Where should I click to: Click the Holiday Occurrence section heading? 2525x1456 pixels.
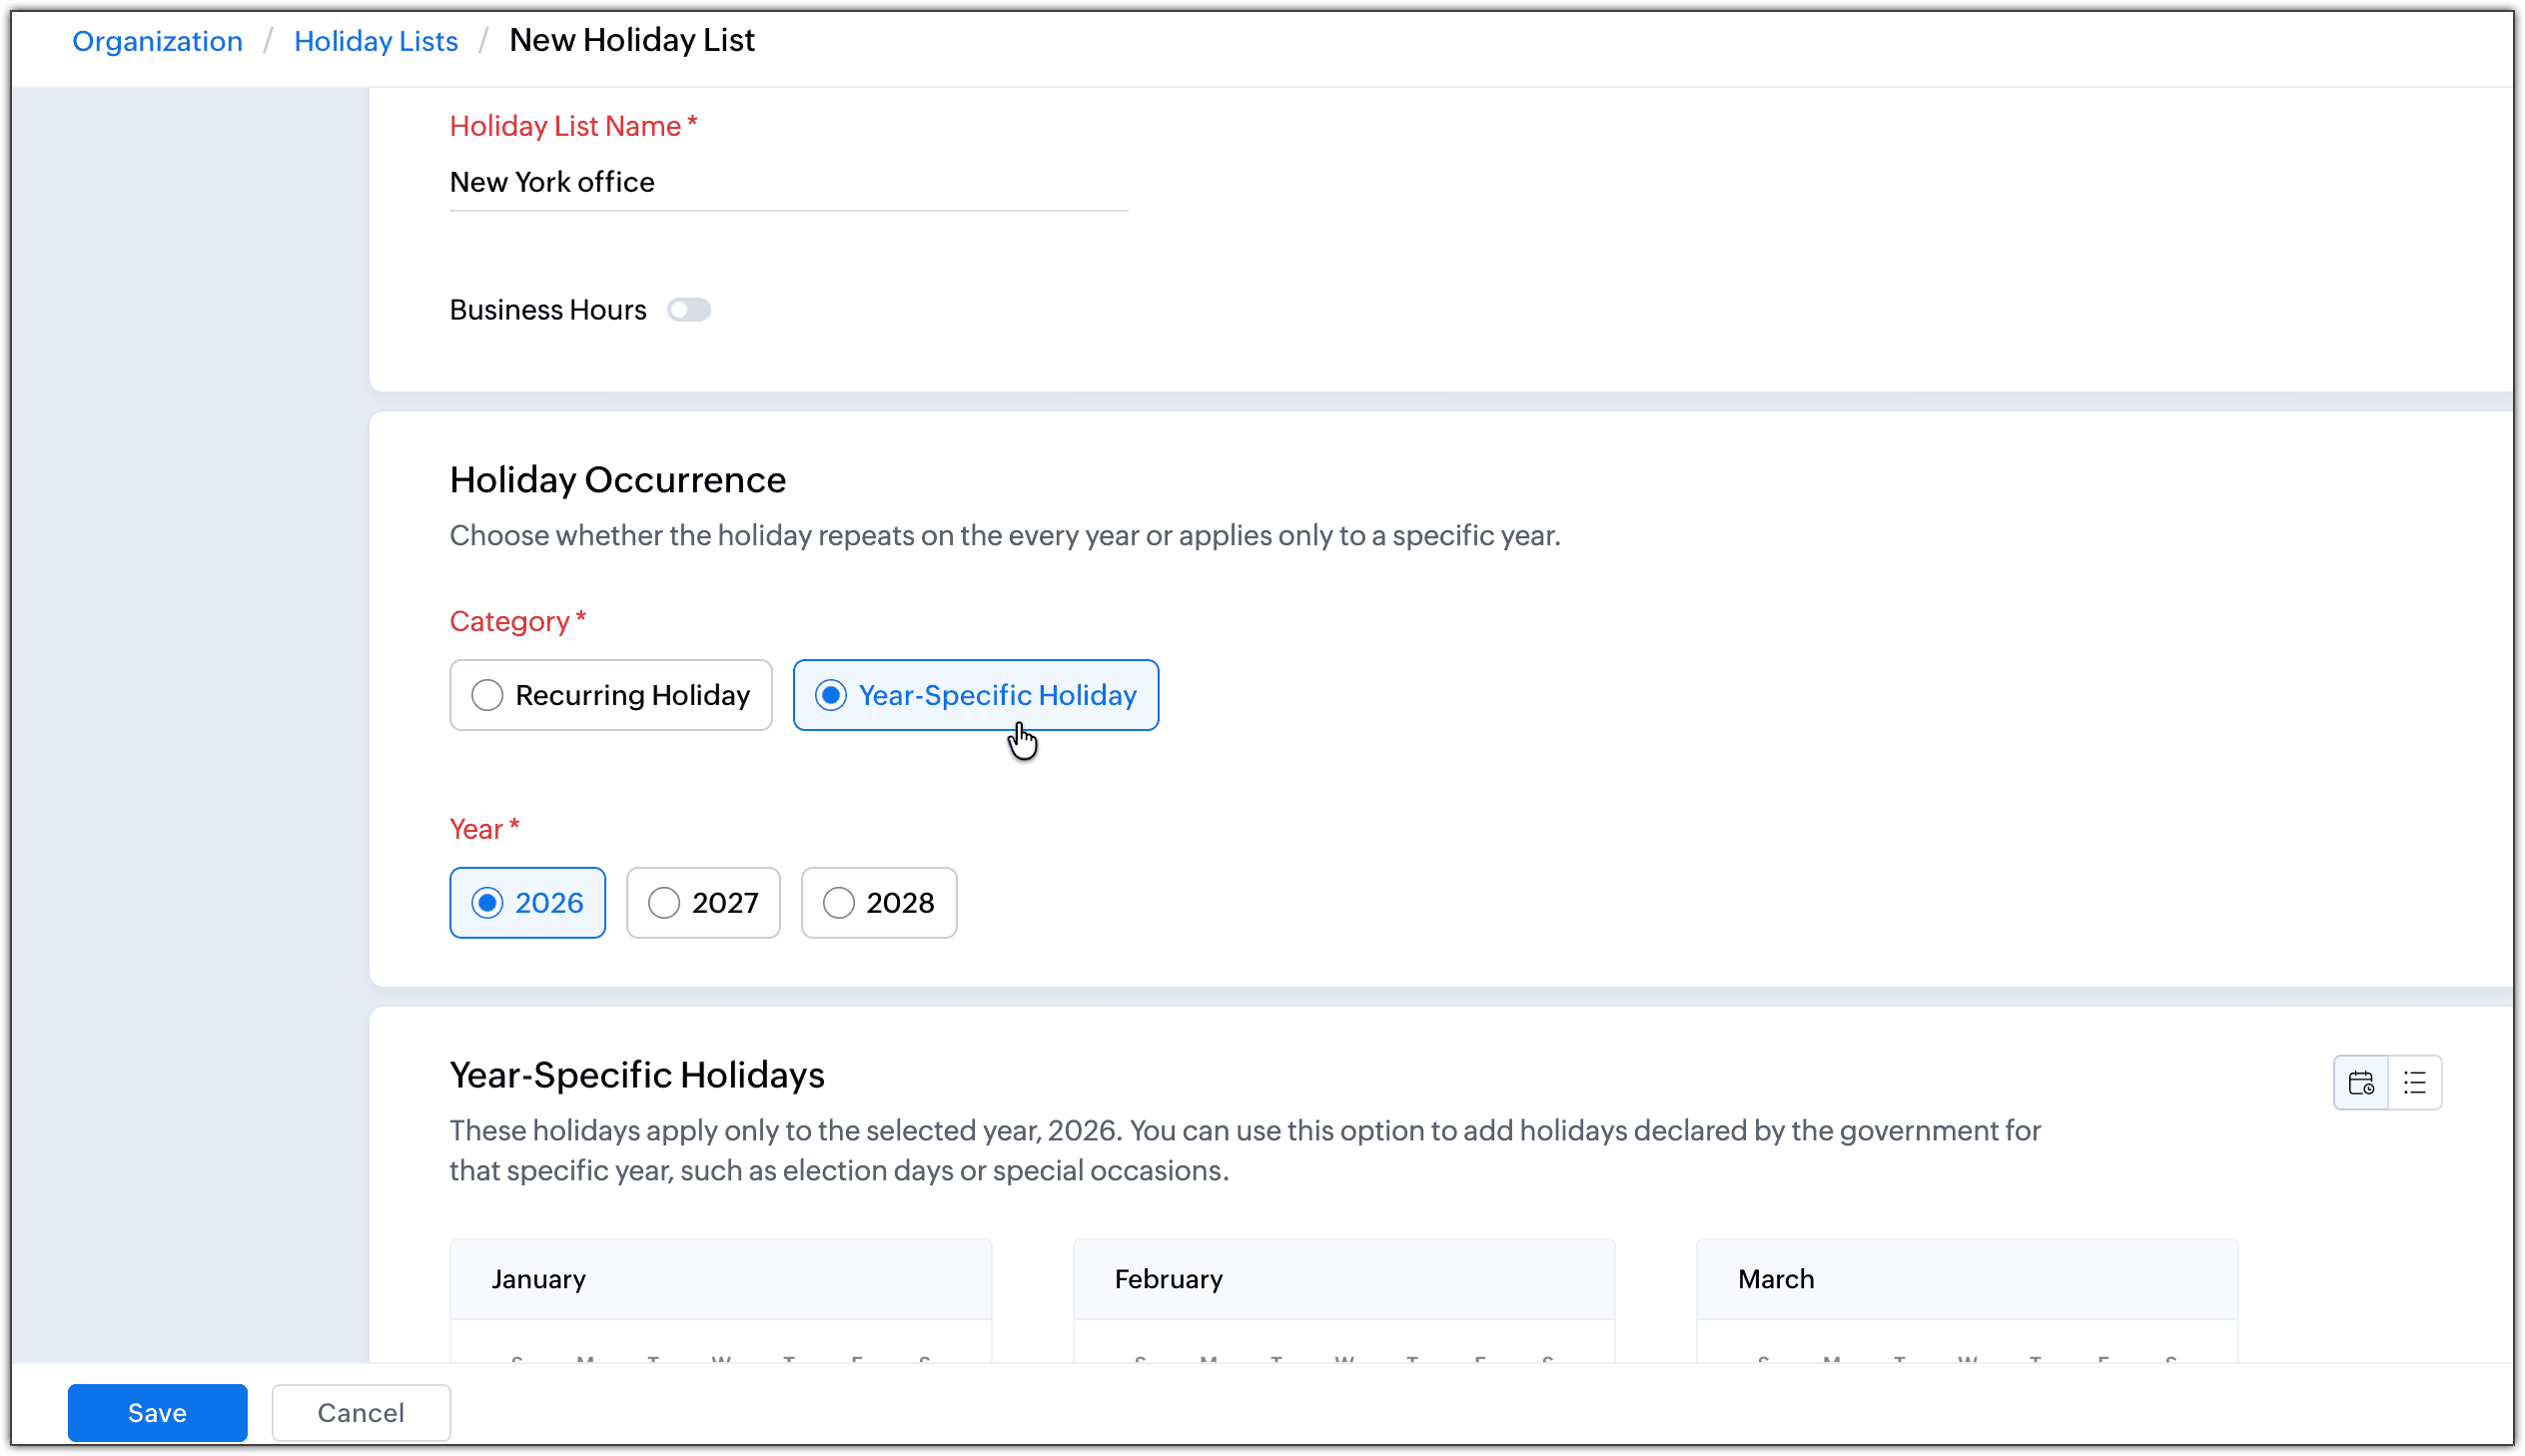point(617,480)
